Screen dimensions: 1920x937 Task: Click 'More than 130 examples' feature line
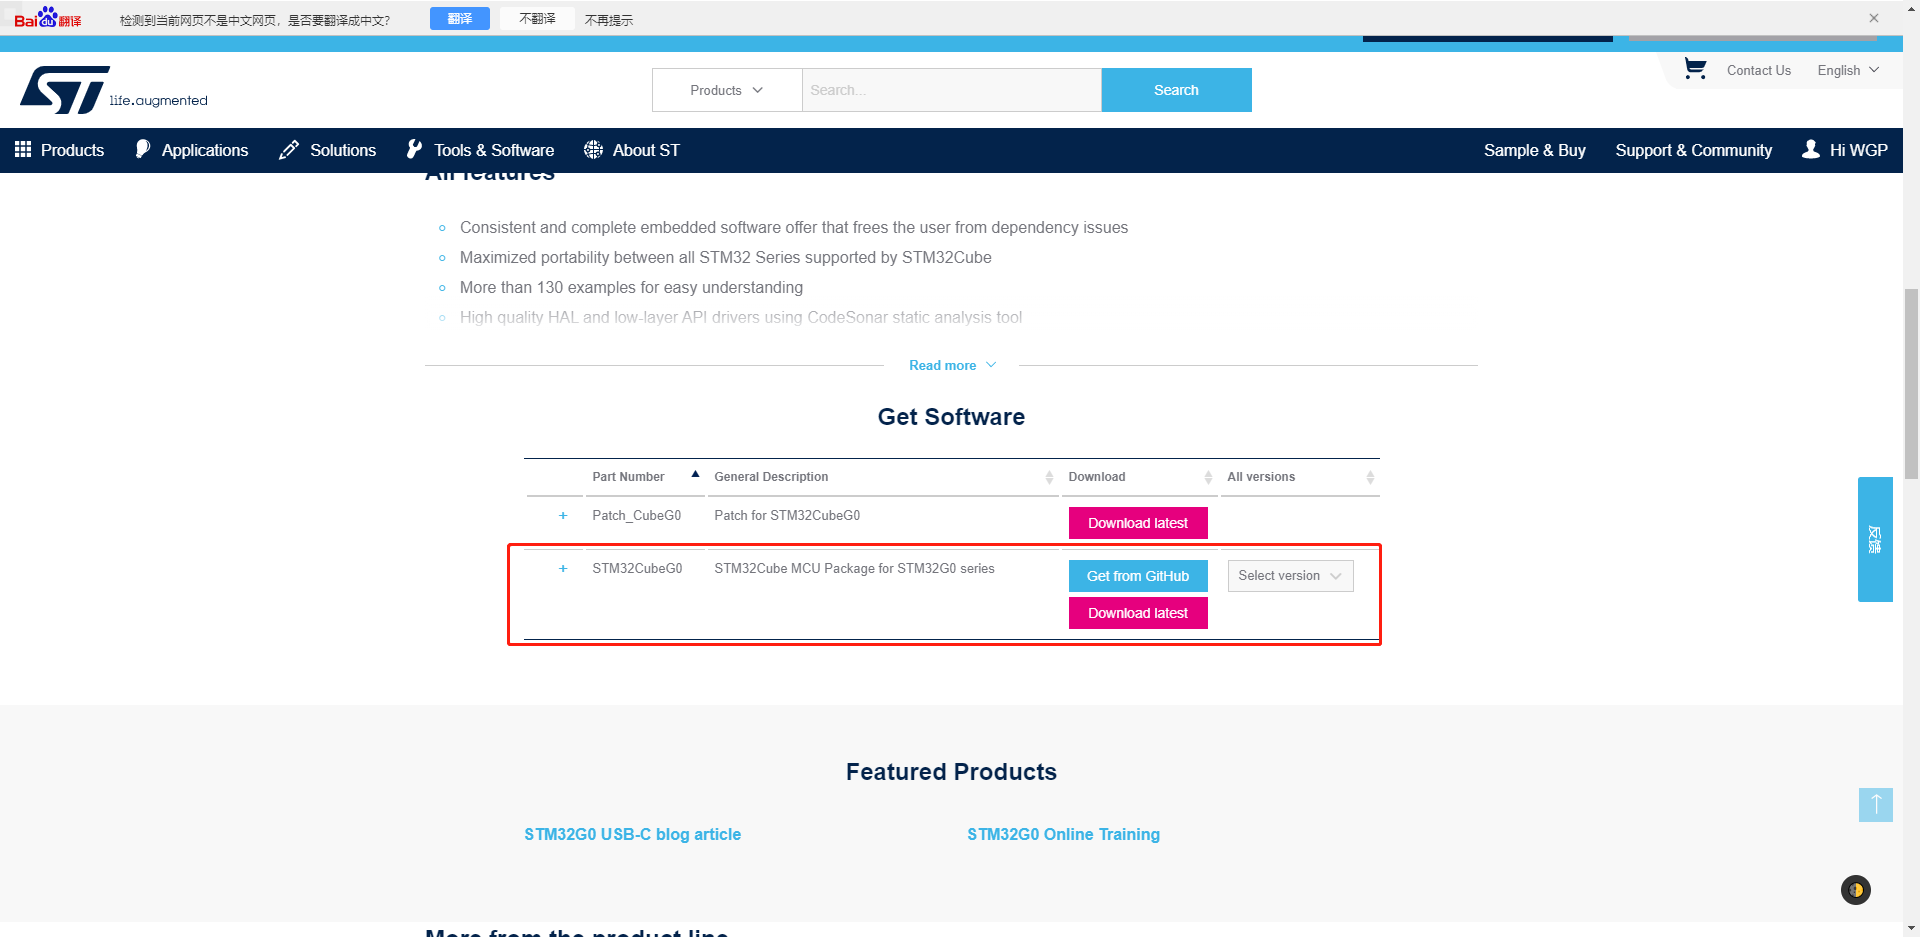pos(631,287)
